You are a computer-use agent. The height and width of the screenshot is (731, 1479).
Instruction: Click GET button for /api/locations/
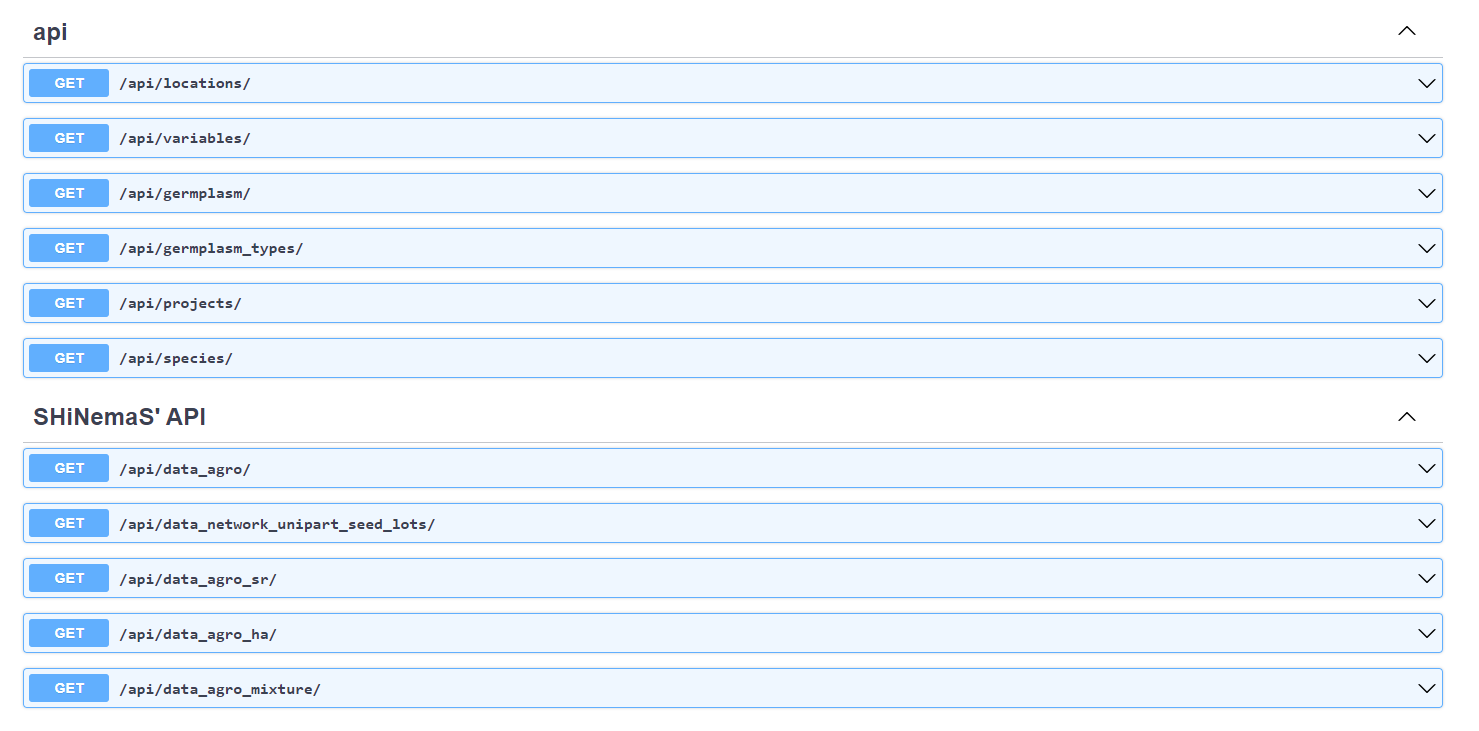(x=69, y=83)
